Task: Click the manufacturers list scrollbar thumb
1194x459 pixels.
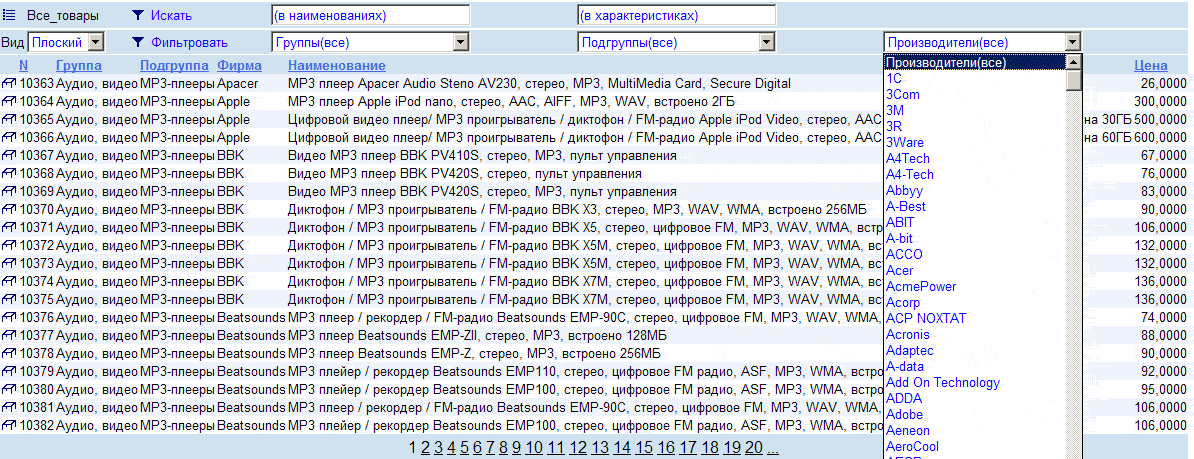Action: point(1074,80)
